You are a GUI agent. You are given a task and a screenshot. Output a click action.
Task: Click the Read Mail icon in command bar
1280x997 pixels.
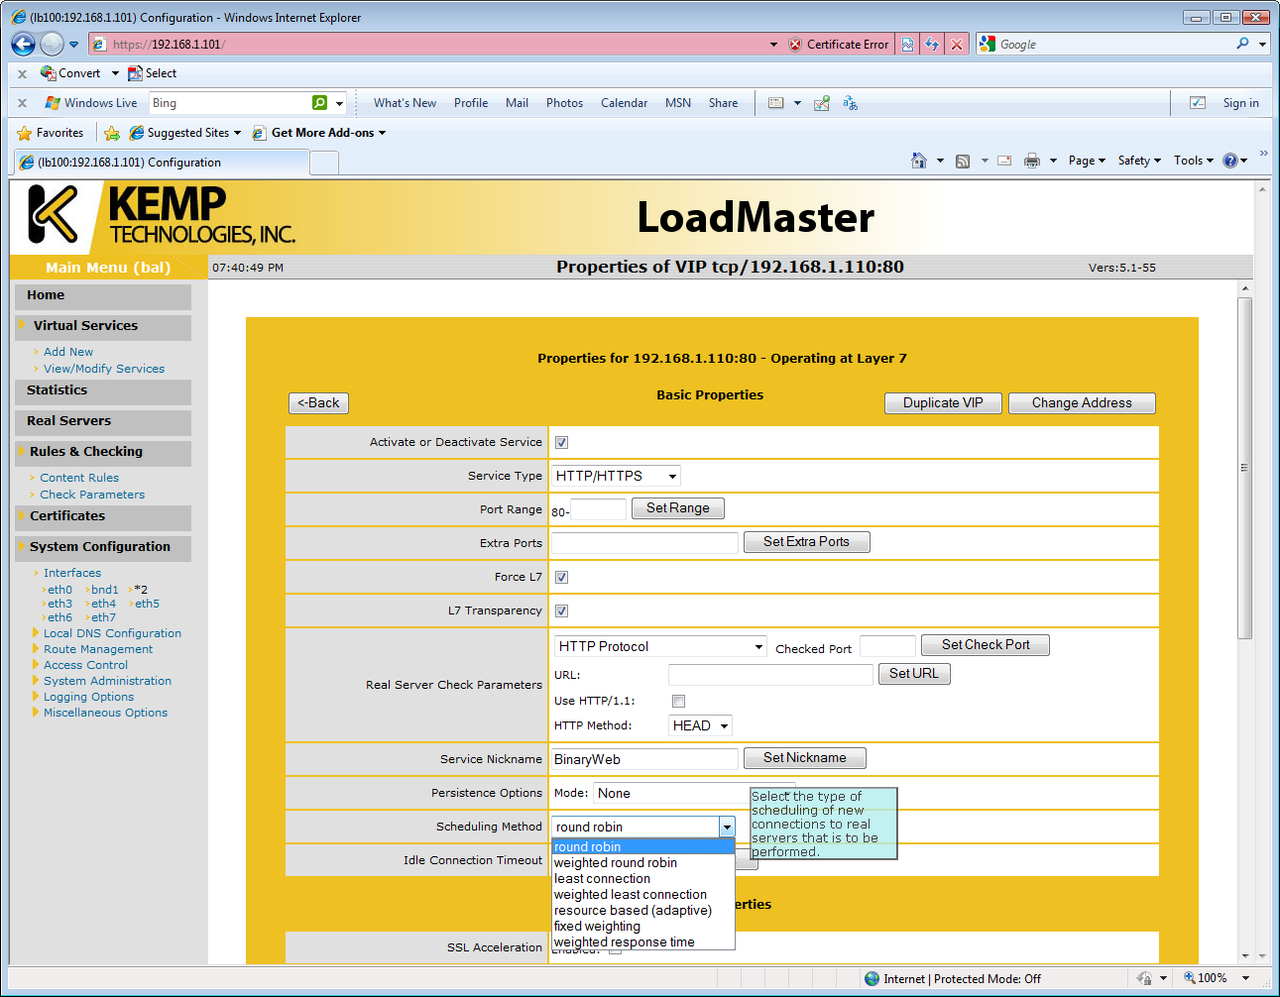point(1004,161)
